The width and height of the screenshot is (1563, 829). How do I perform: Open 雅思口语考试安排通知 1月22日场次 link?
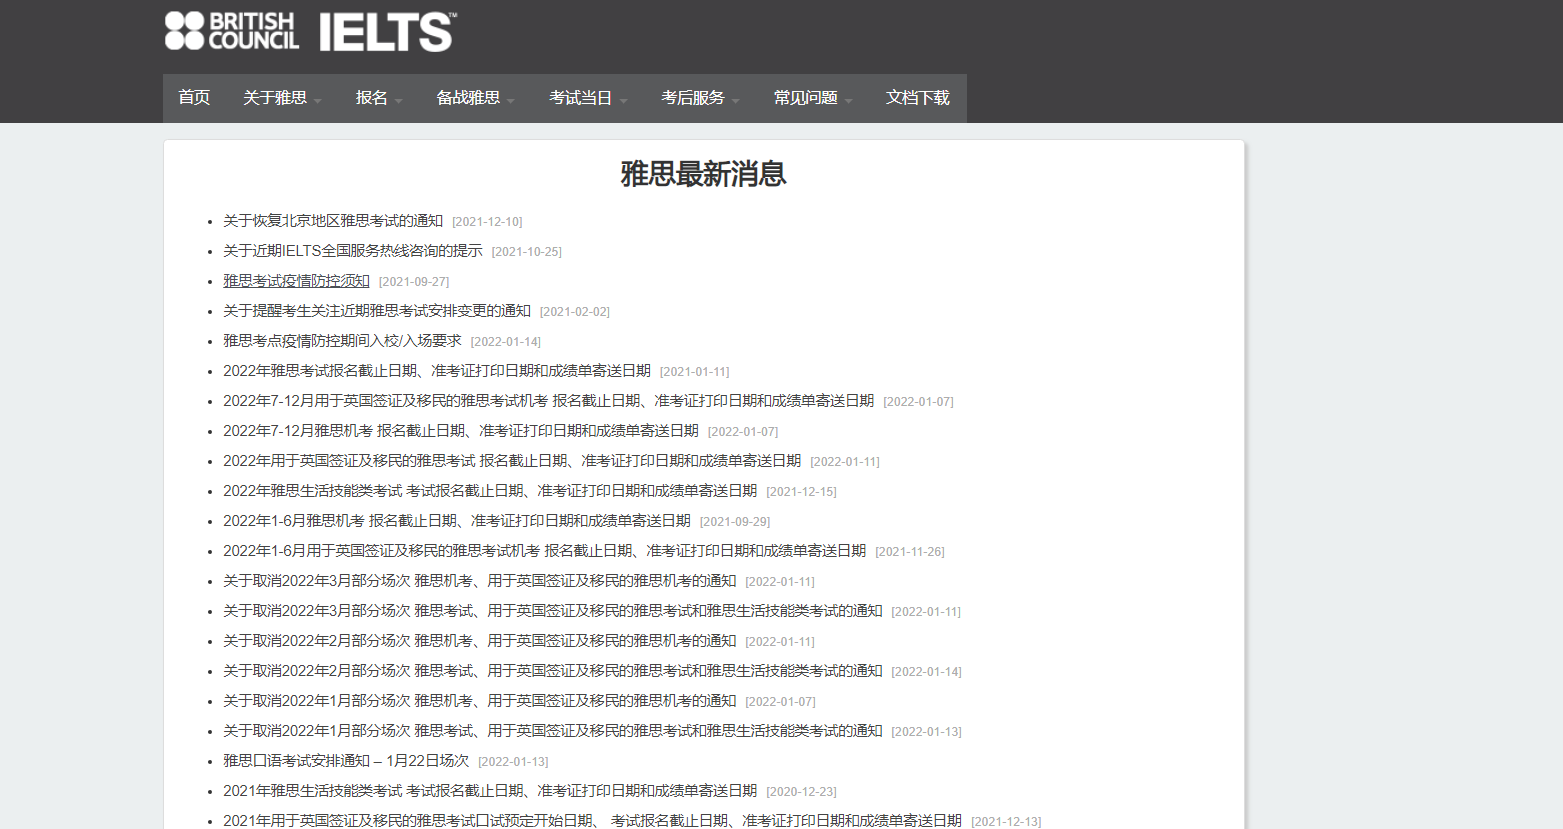(x=345, y=761)
